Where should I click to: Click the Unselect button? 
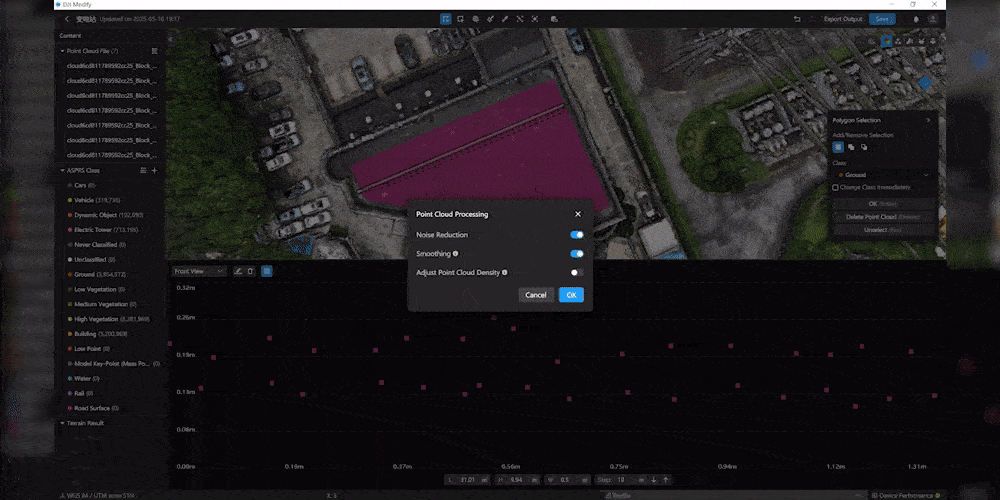click(883, 230)
